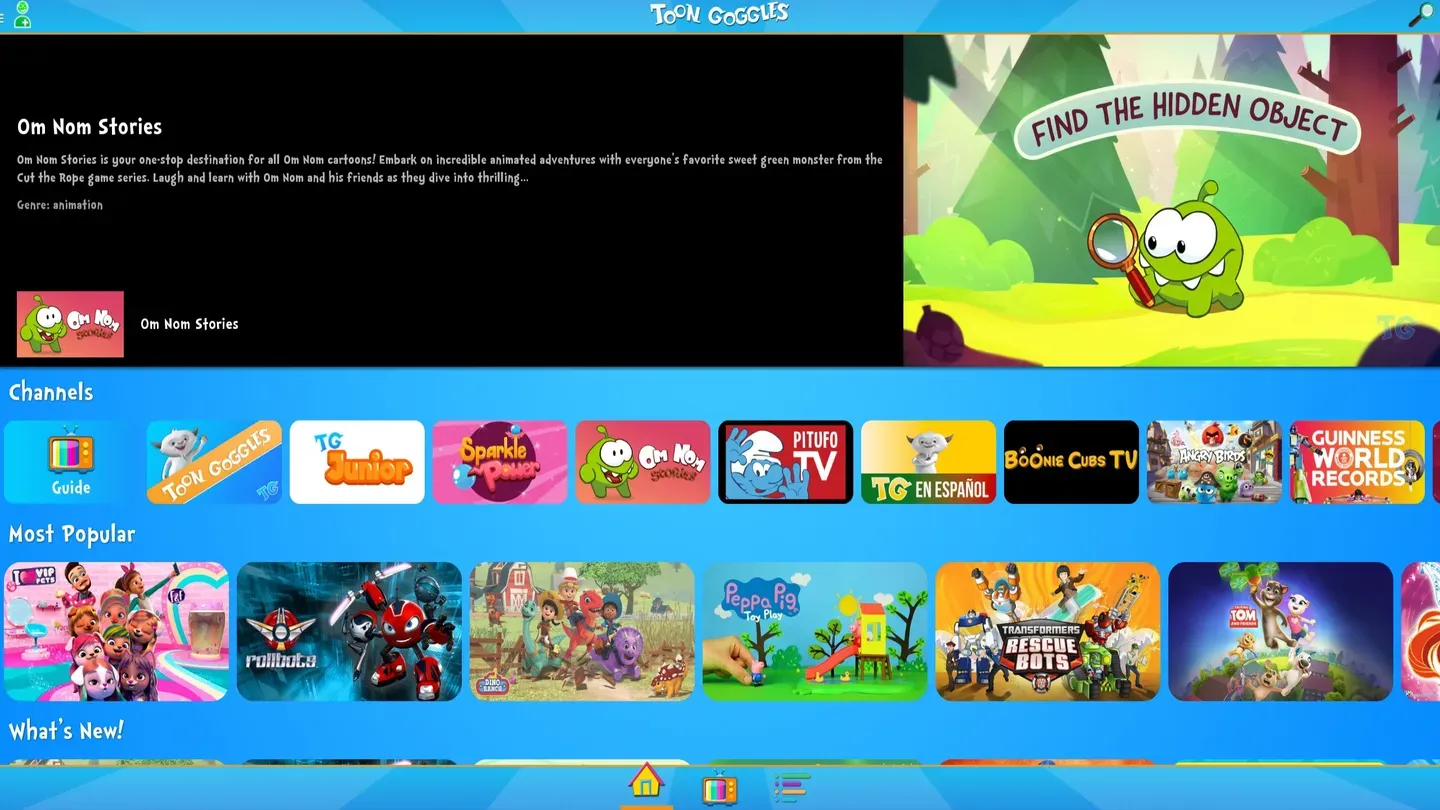Select Peppa Pig Toy Play in Most Popular

(x=814, y=631)
